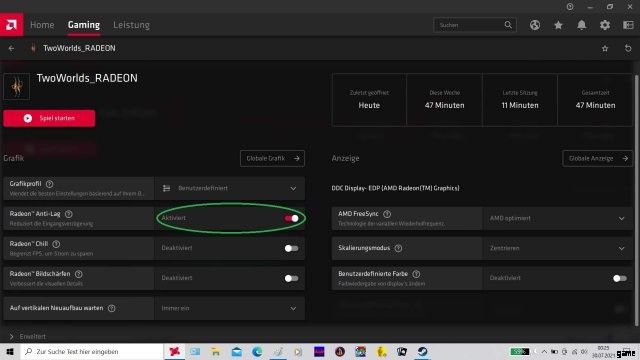Toggle the sidebar panel icon at top right
Viewport: 640px width, 360px height.
[628, 25]
